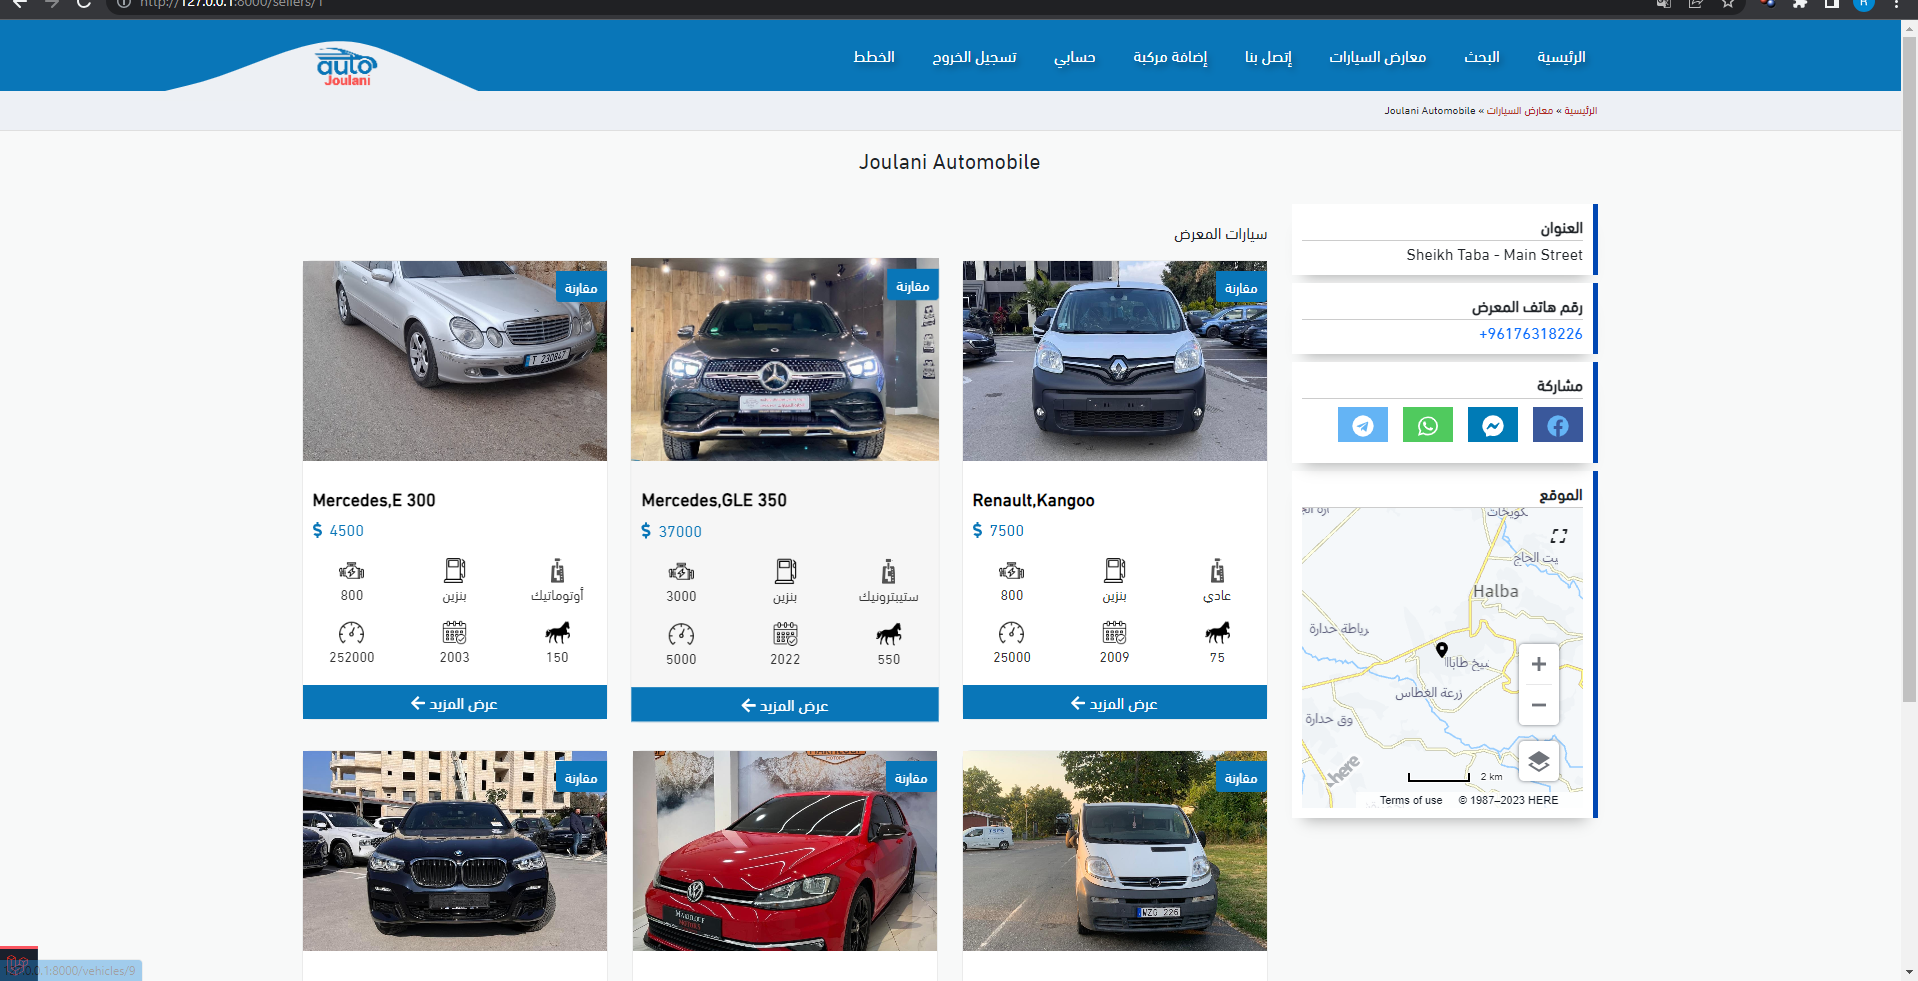Click horsepower icon on Mercedes E 300 card
This screenshot has height=981, width=1918.
point(557,632)
